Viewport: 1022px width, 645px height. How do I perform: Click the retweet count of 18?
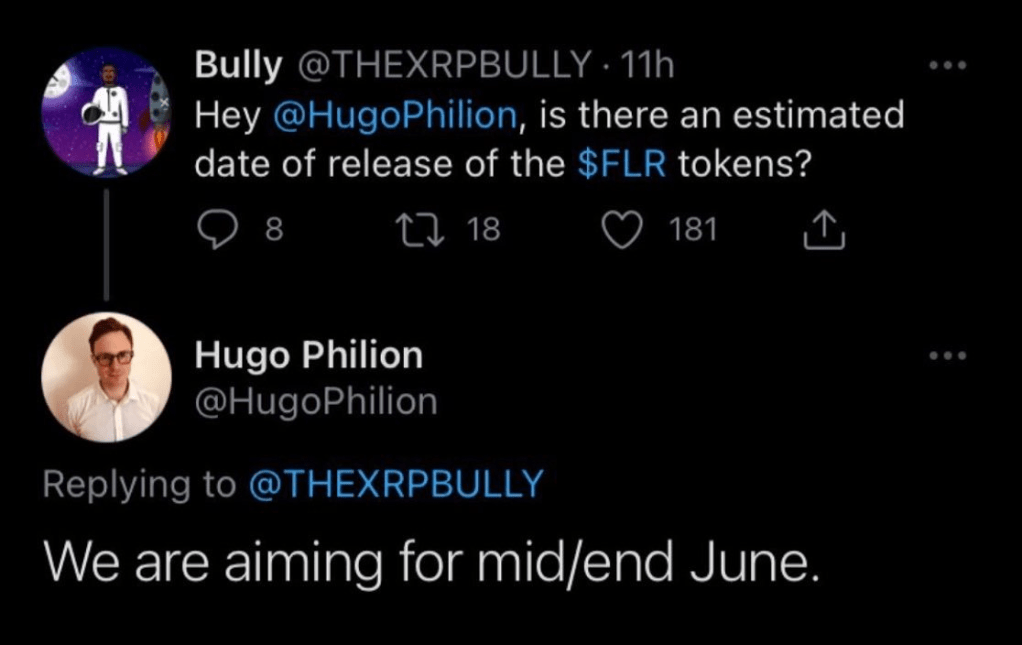click(x=484, y=231)
